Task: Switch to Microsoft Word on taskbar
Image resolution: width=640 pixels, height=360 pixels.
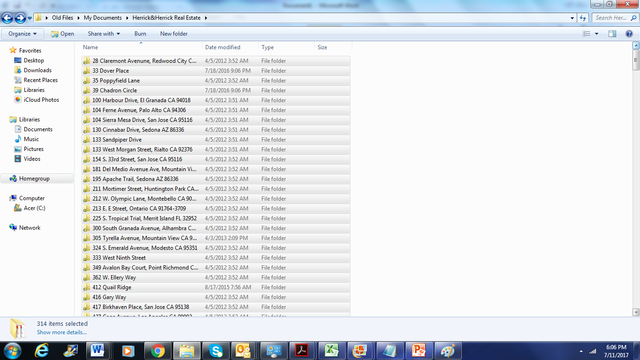Action: pyautogui.click(x=98, y=351)
